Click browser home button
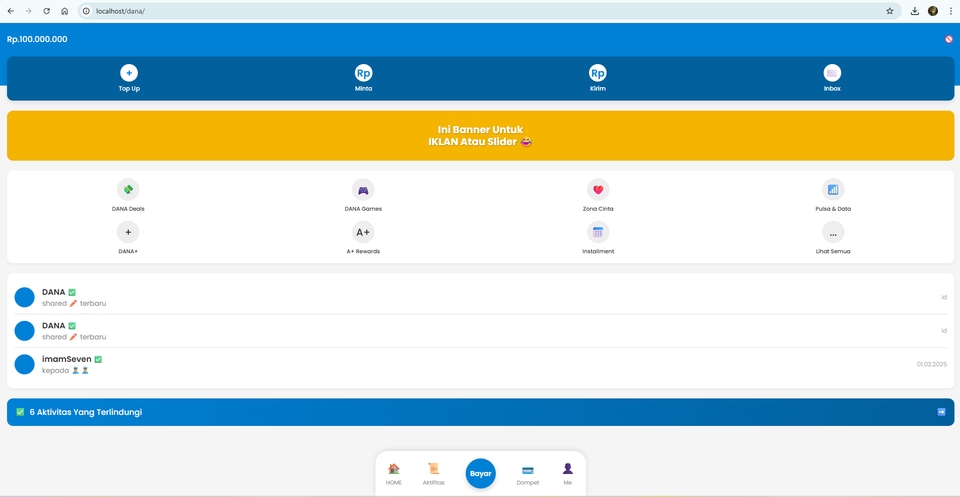This screenshot has width=960, height=497. click(x=64, y=11)
